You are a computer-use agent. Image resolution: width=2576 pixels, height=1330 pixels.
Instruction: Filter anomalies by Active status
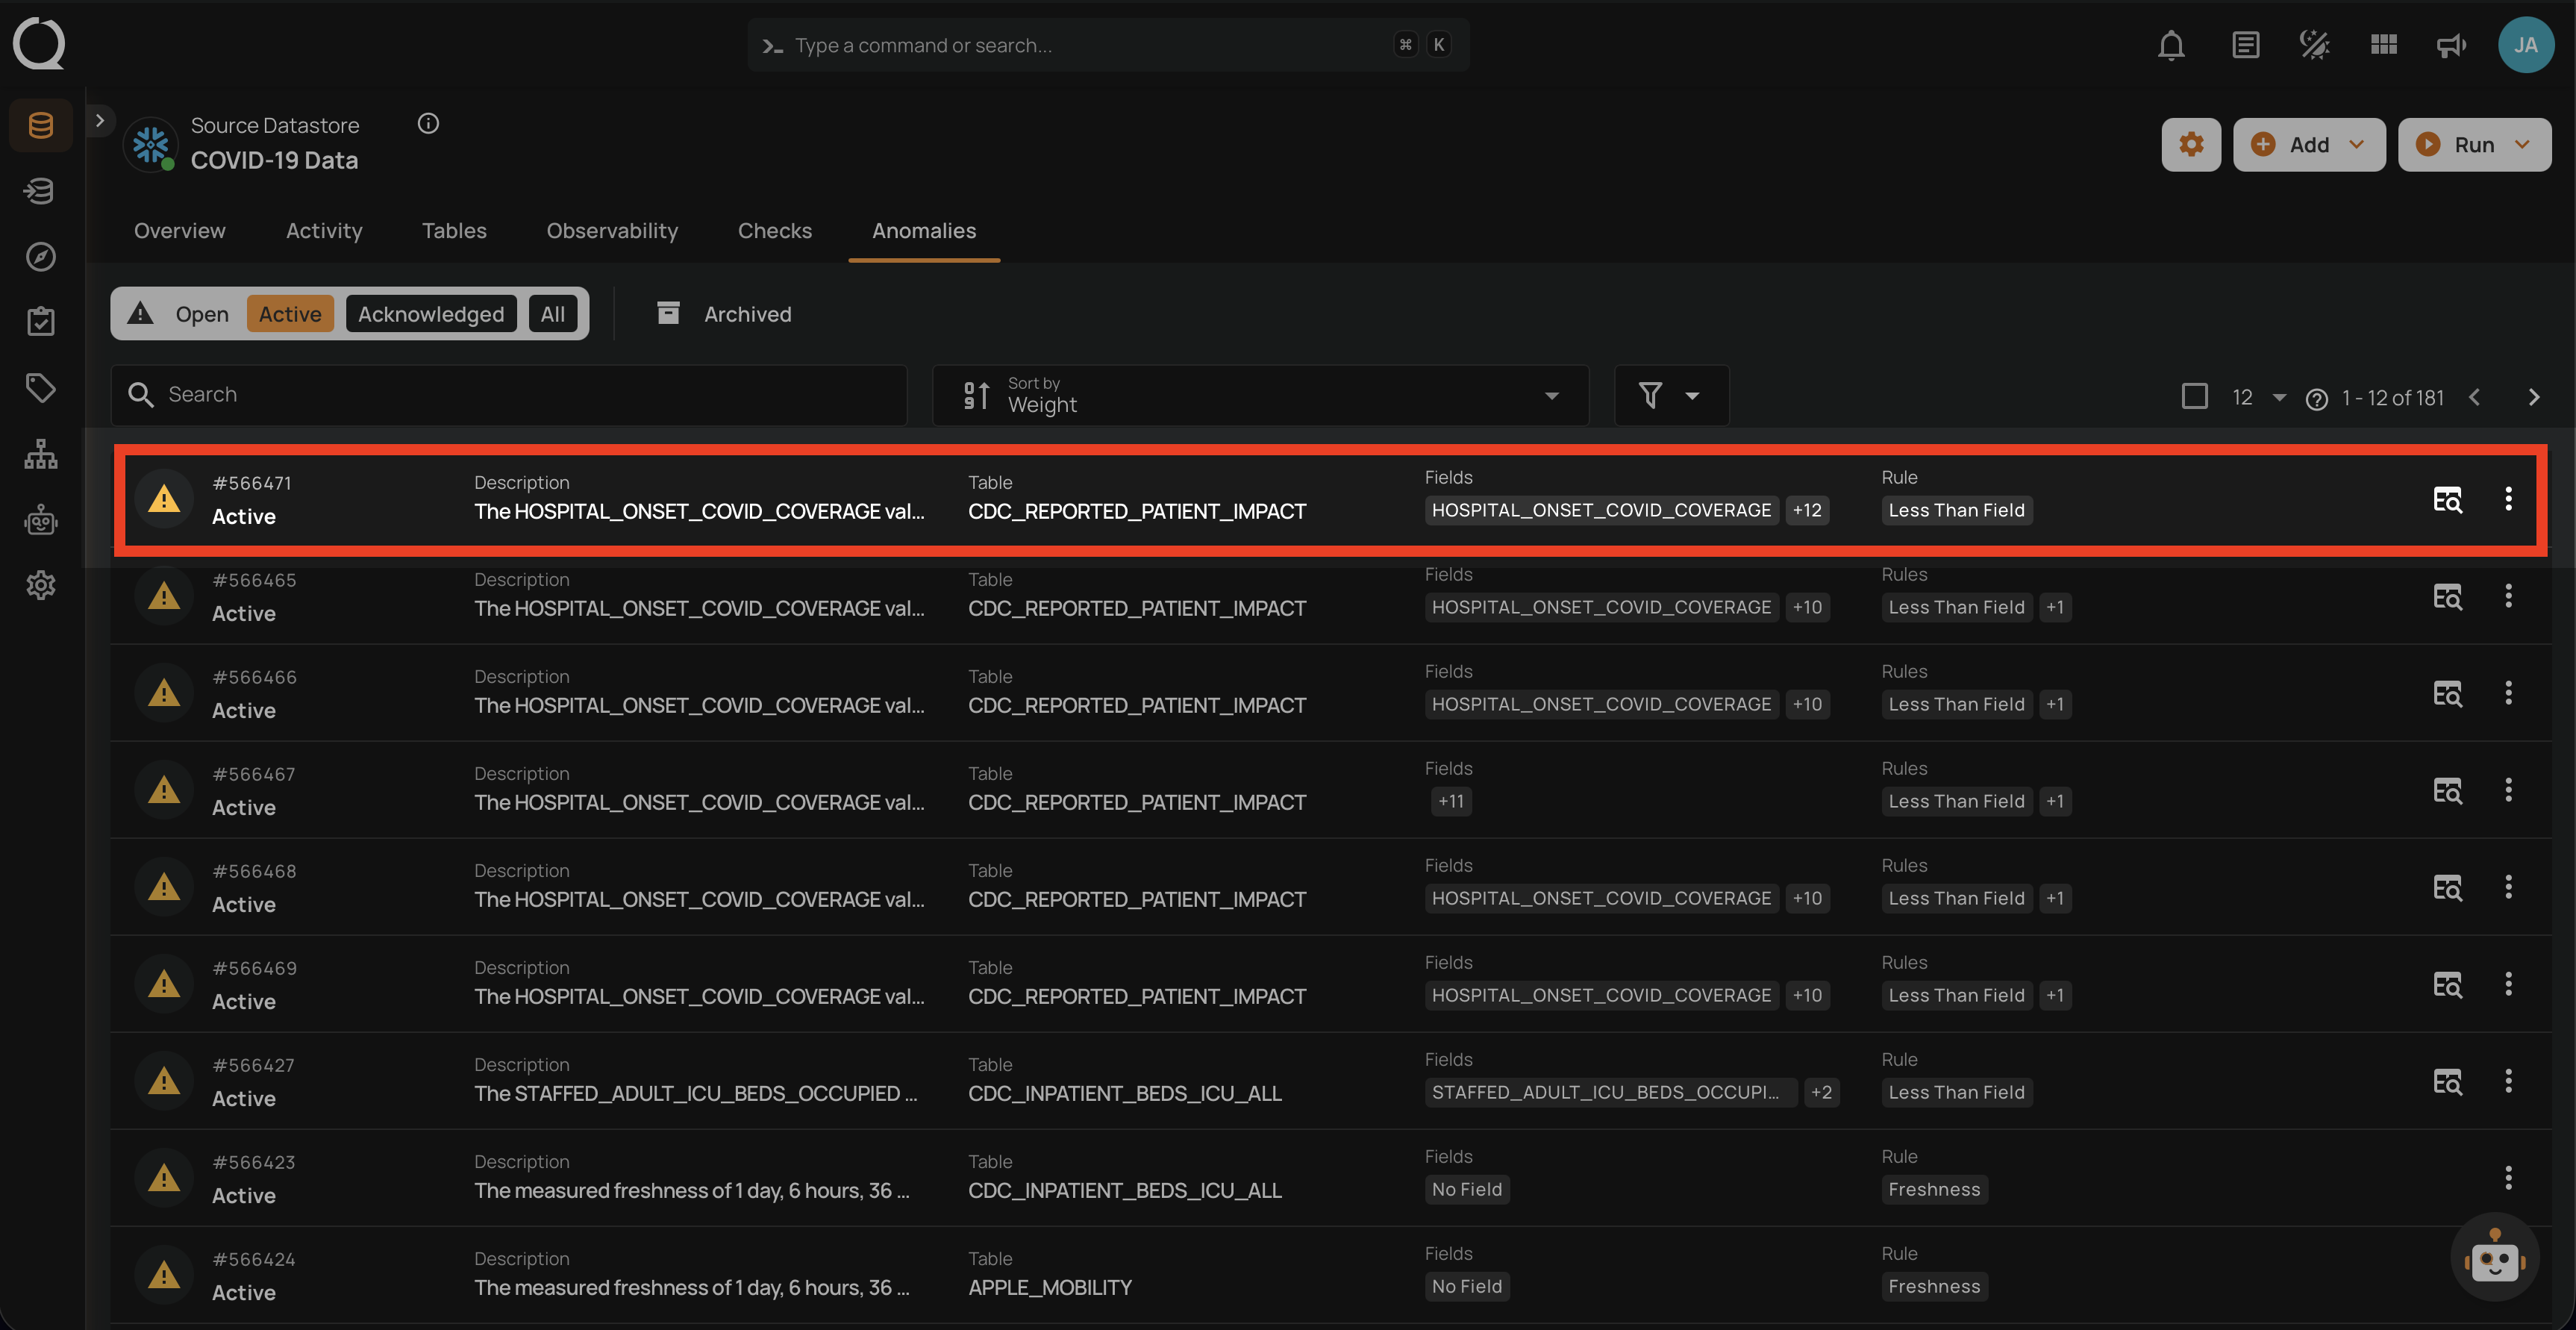[x=290, y=314]
